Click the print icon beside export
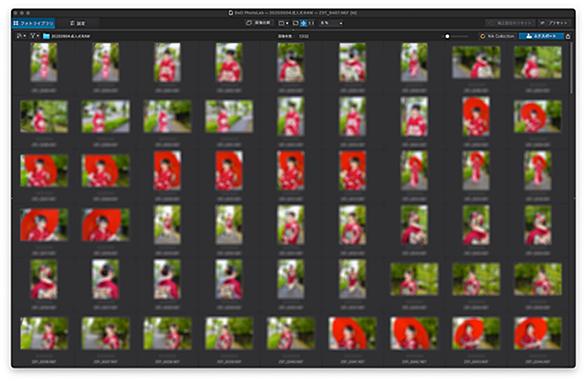Screen dimensions: 586x381 click(x=568, y=36)
